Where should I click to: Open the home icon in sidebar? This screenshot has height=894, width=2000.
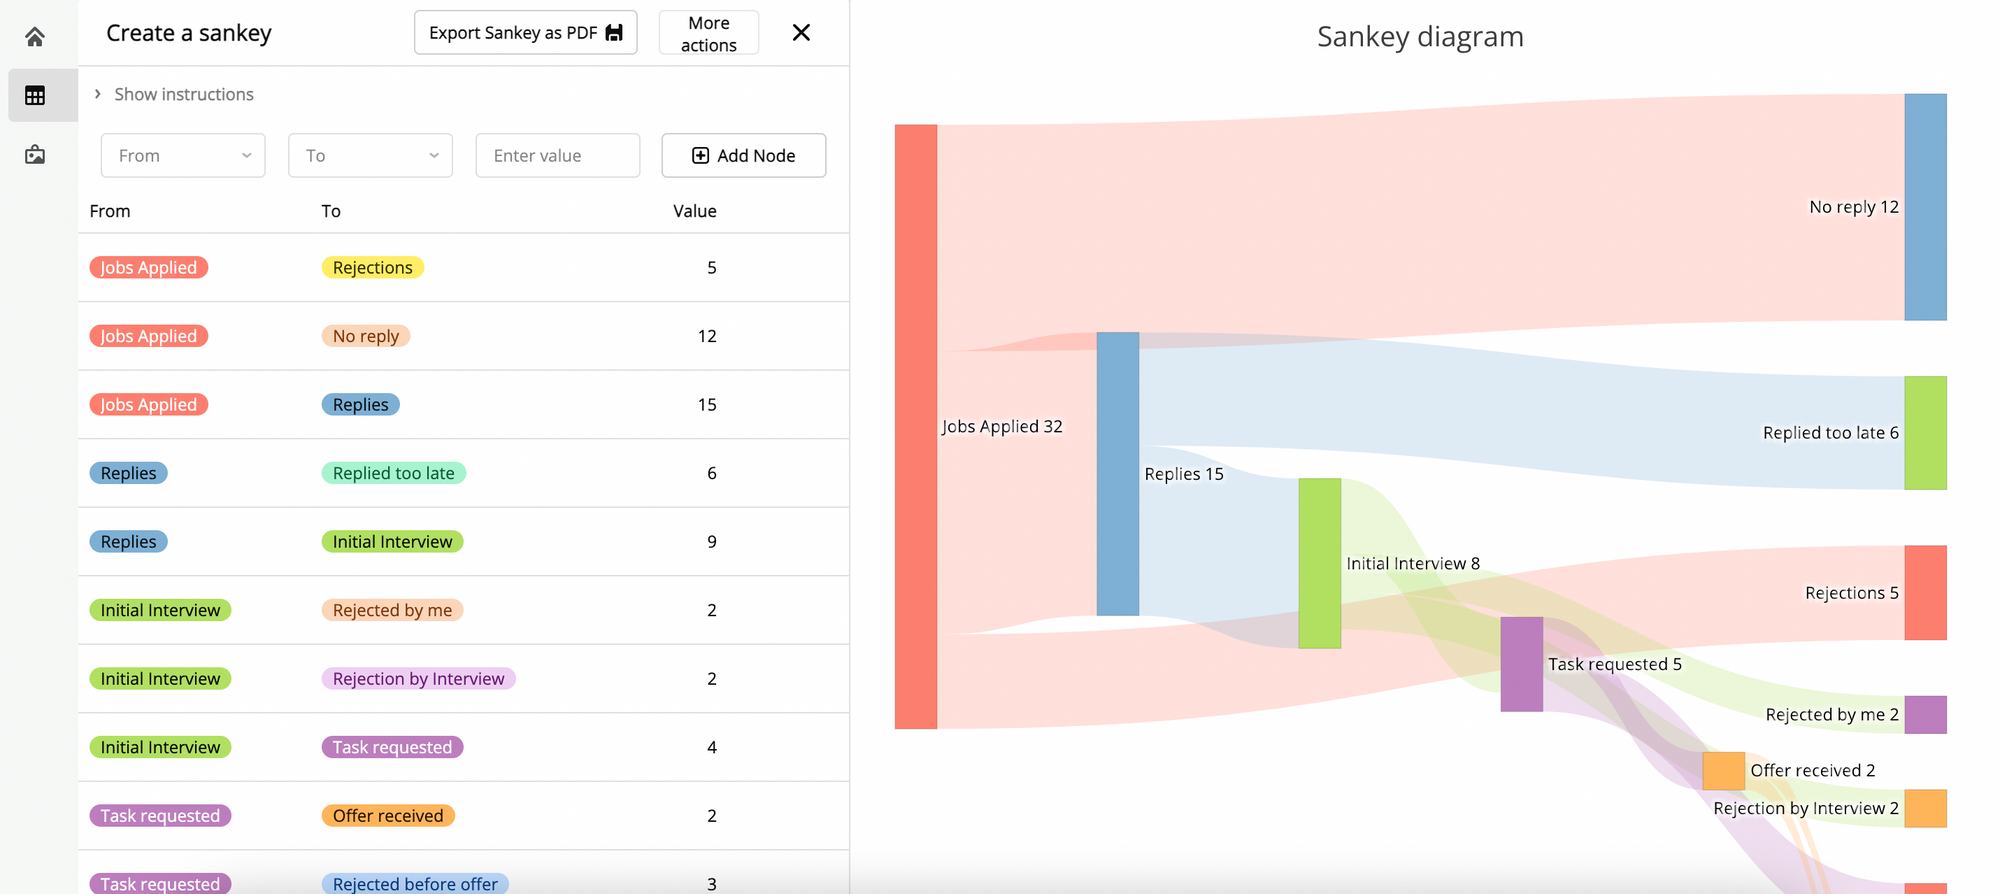tap(35, 37)
